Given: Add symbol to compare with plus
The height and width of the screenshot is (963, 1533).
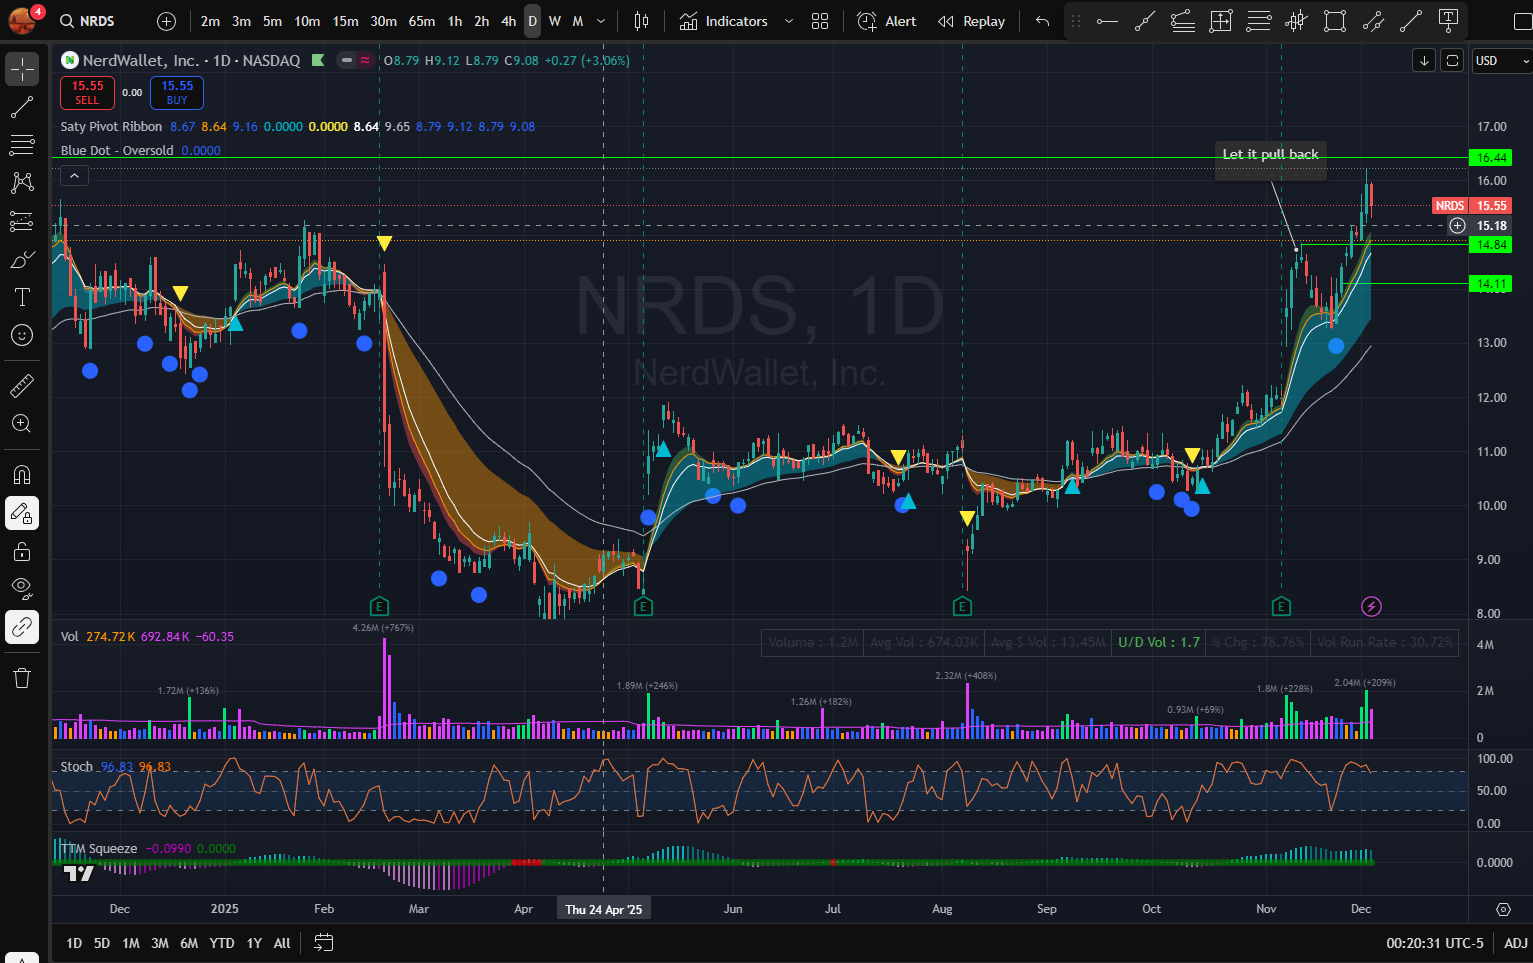Looking at the screenshot, I should pyautogui.click(x=167, y=21).
